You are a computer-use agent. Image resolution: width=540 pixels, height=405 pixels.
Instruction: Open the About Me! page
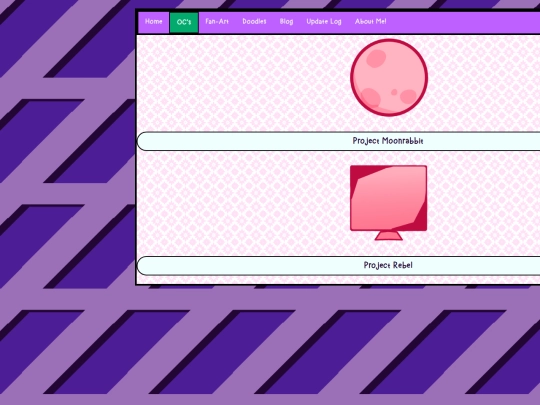tap(371, 22)
